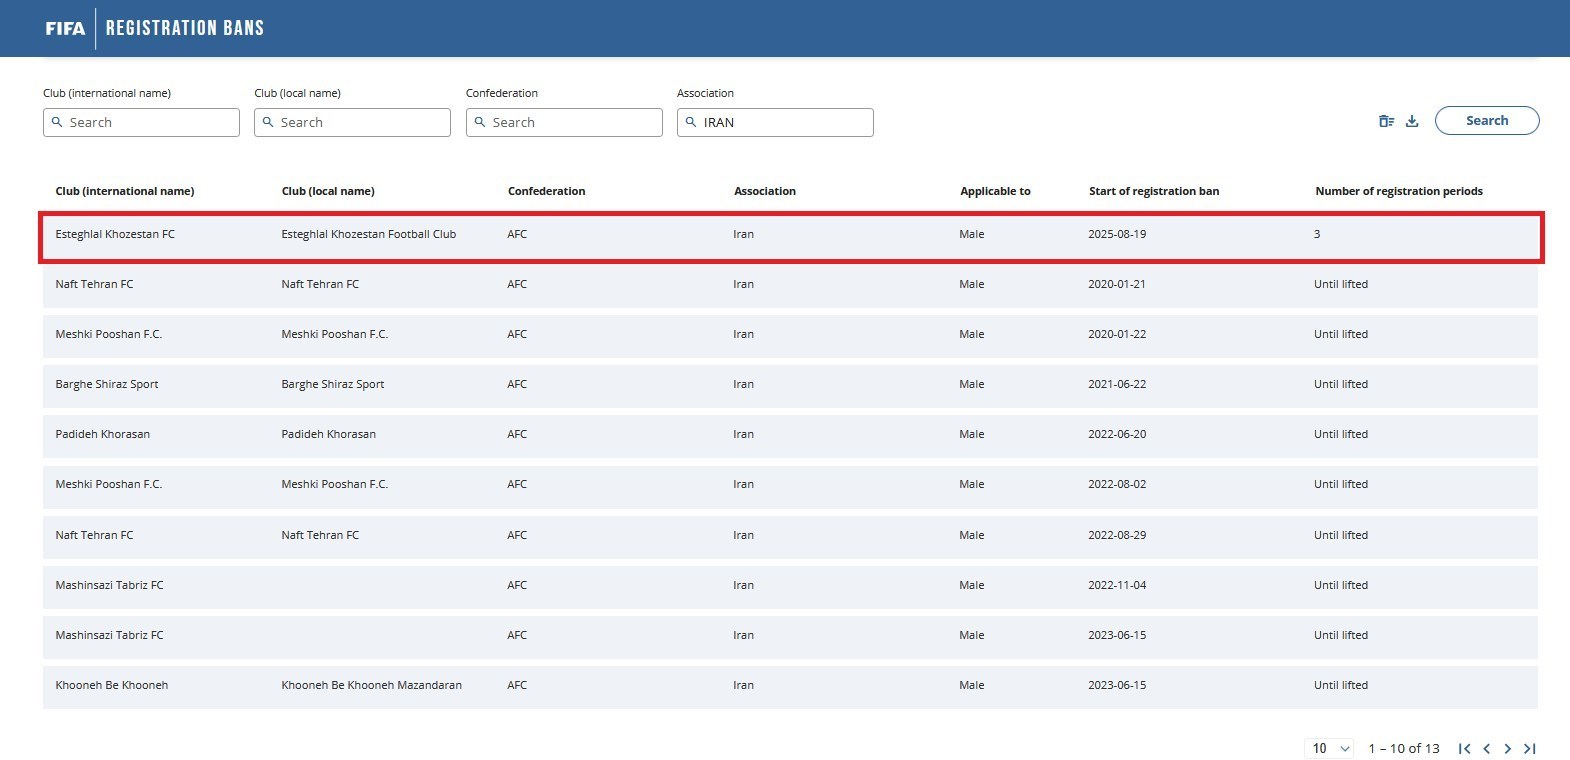The width and height of the screenshot is (1570, 760).
Task: Go to the previous results page
Action: tap(1487, 748)
